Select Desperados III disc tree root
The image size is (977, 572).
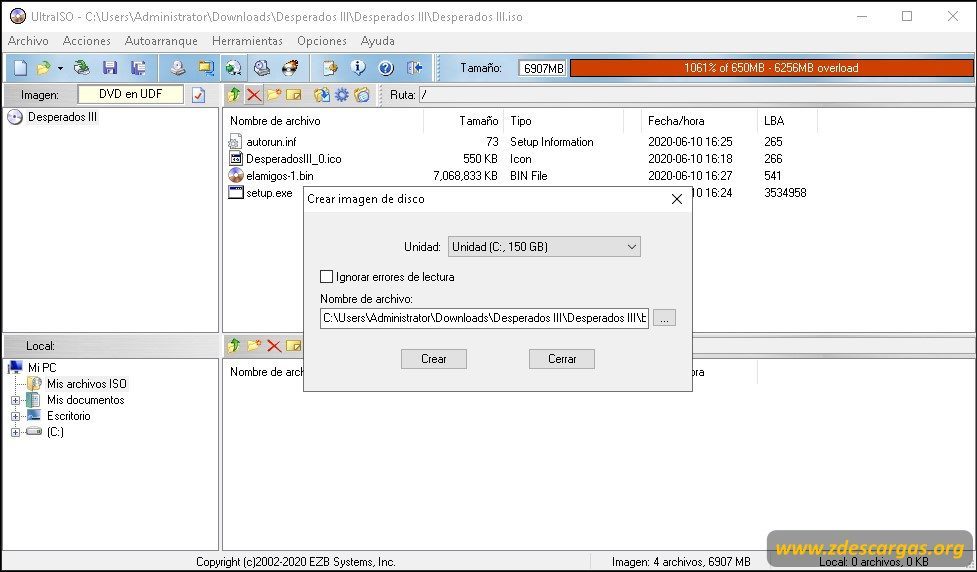[x=62, y=117]
